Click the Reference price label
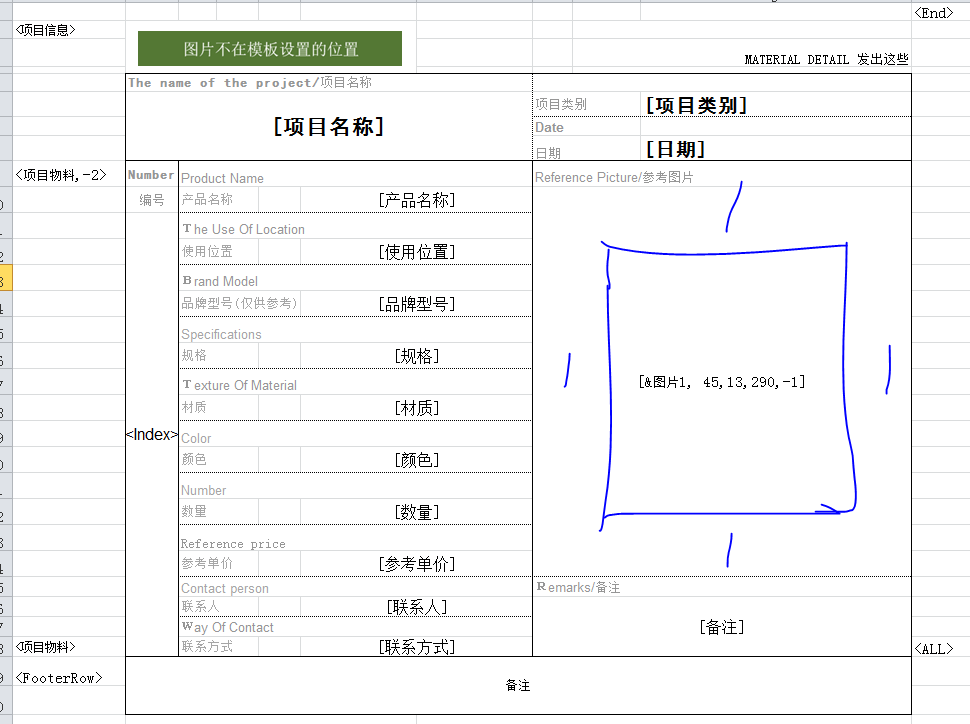 [x=233, y=544]
